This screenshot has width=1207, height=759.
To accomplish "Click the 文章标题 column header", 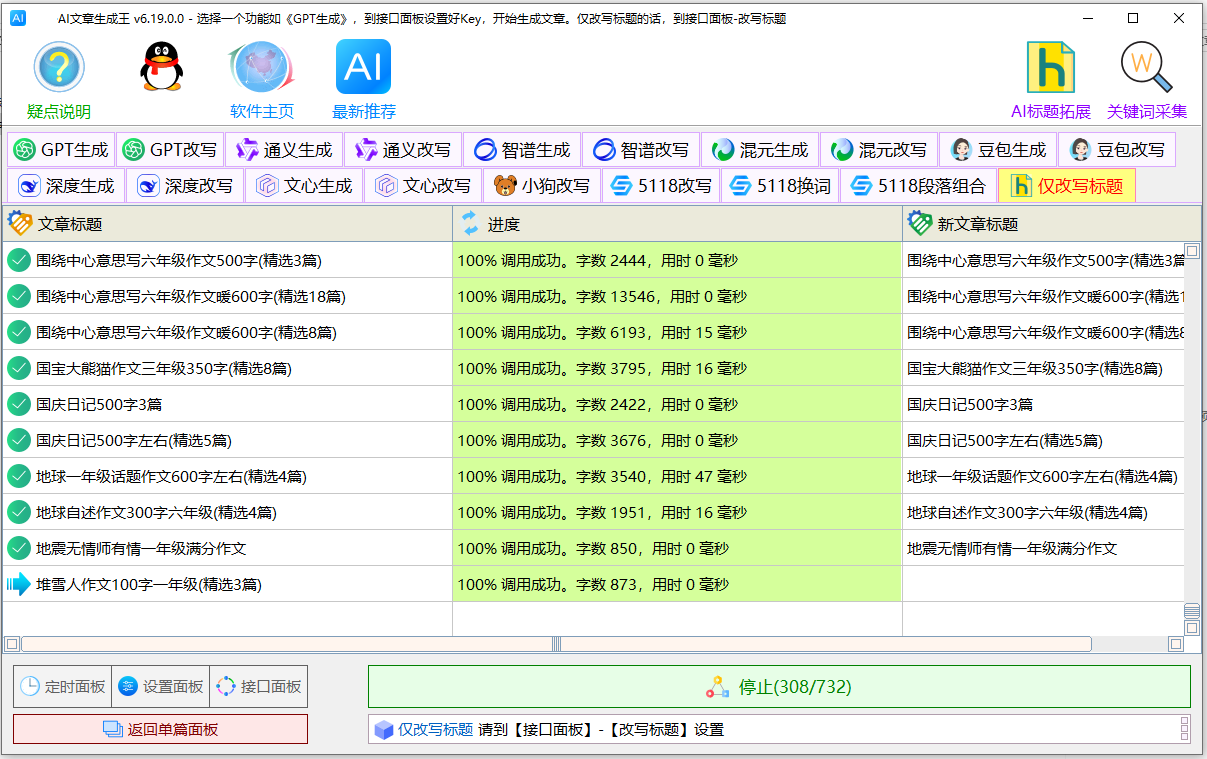I will pos(227,224).
